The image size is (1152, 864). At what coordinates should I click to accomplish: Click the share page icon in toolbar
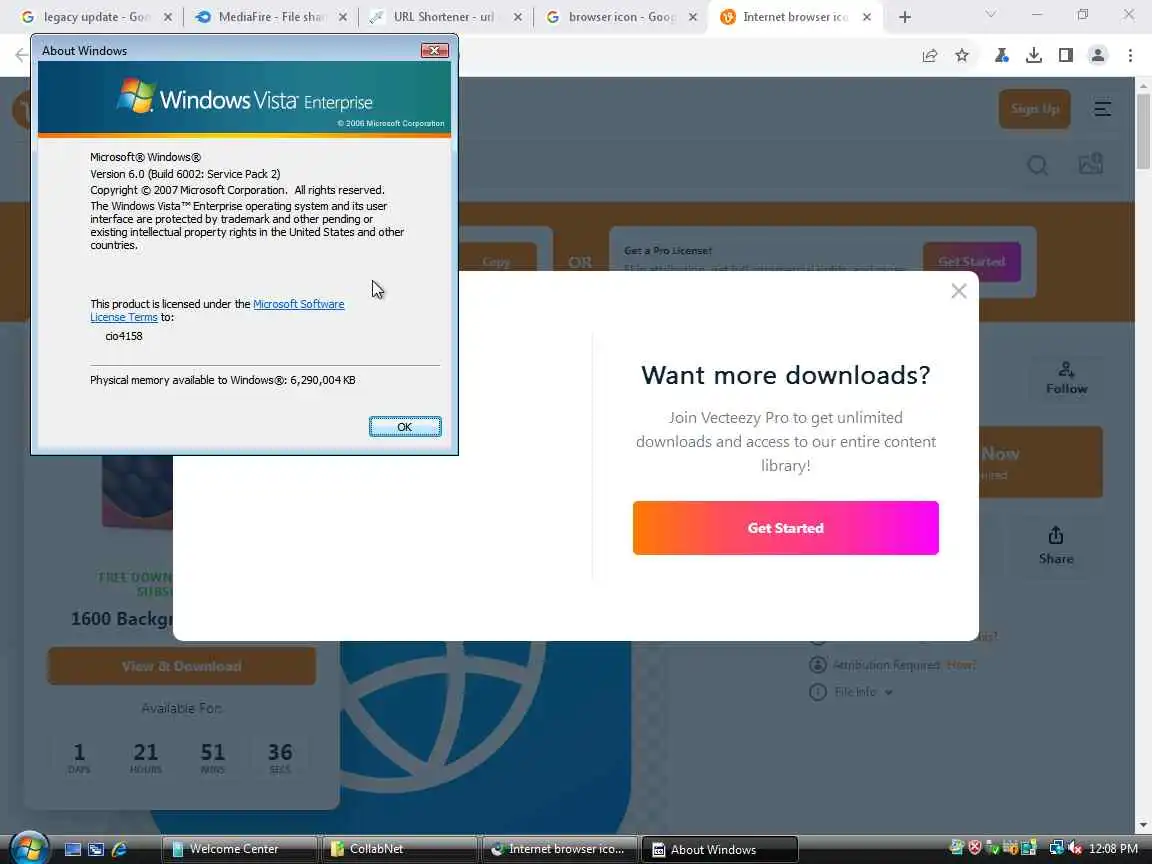coord(929,55)
